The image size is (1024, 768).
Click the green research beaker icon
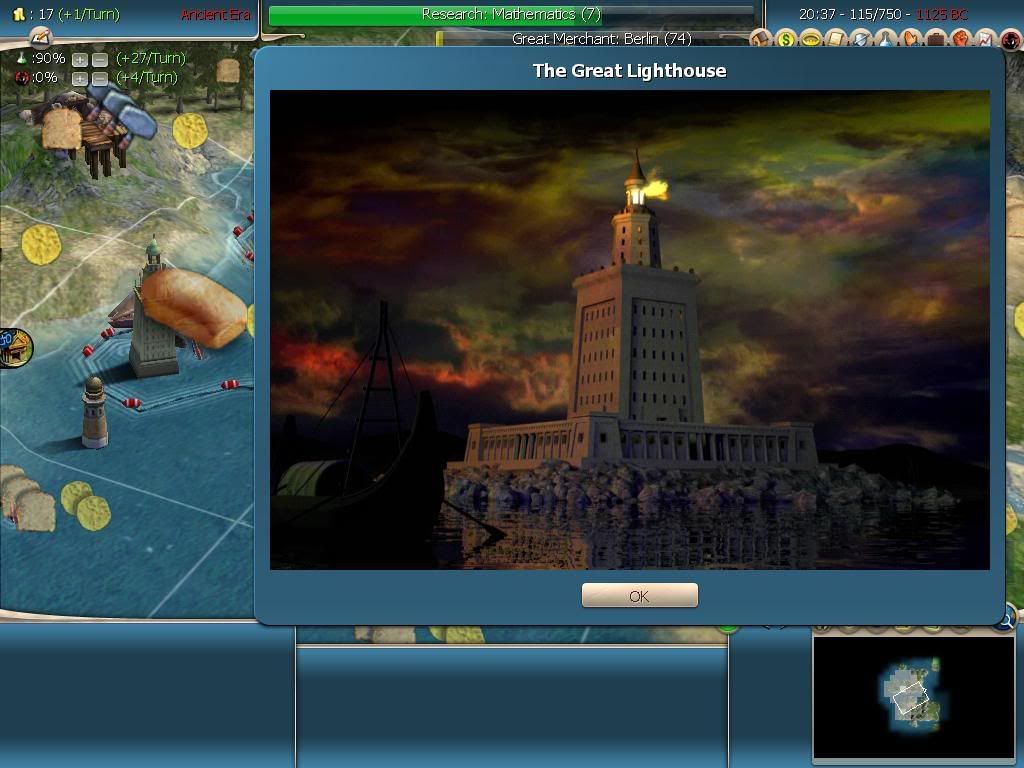tap(22, 59)
